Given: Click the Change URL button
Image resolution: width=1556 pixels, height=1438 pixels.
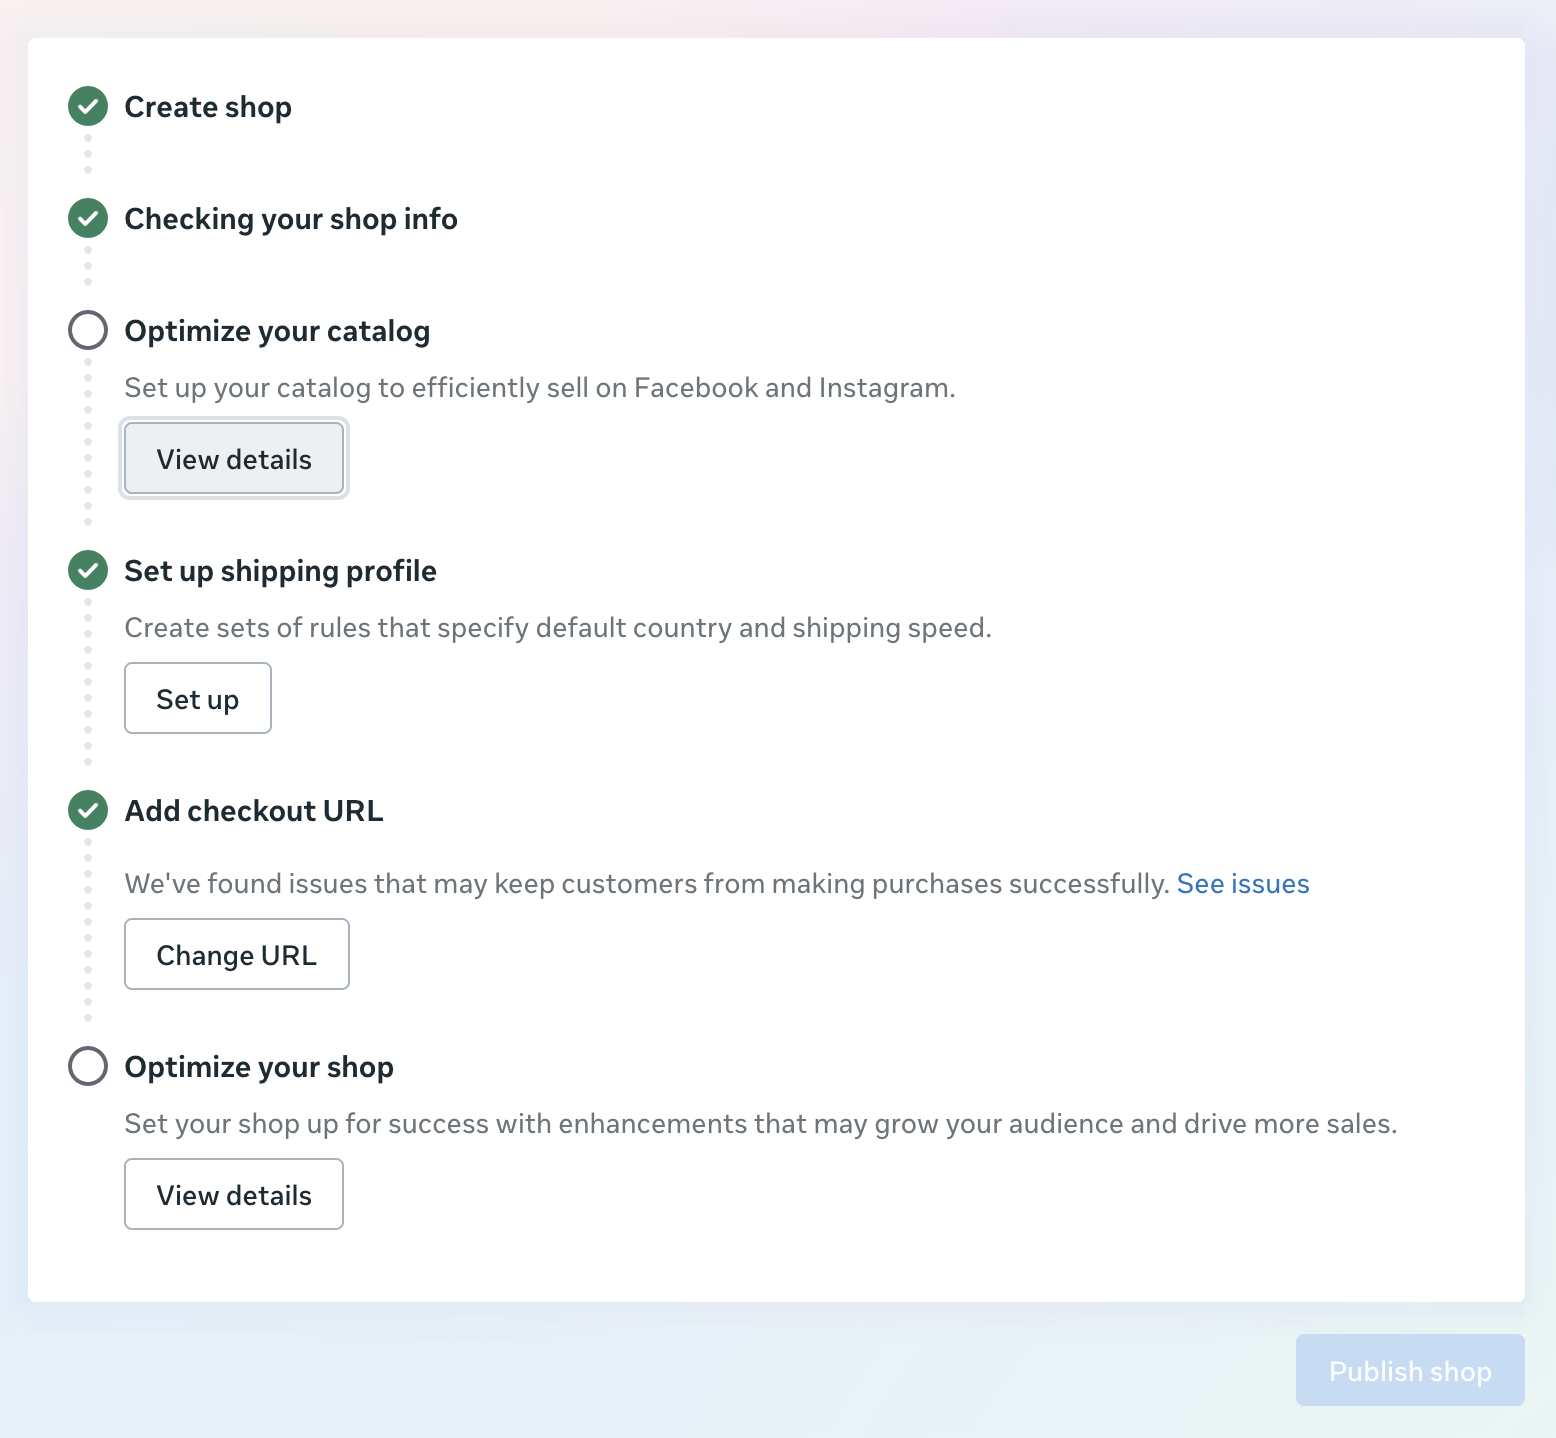Looking at the screenshot, I should [236, 955].
